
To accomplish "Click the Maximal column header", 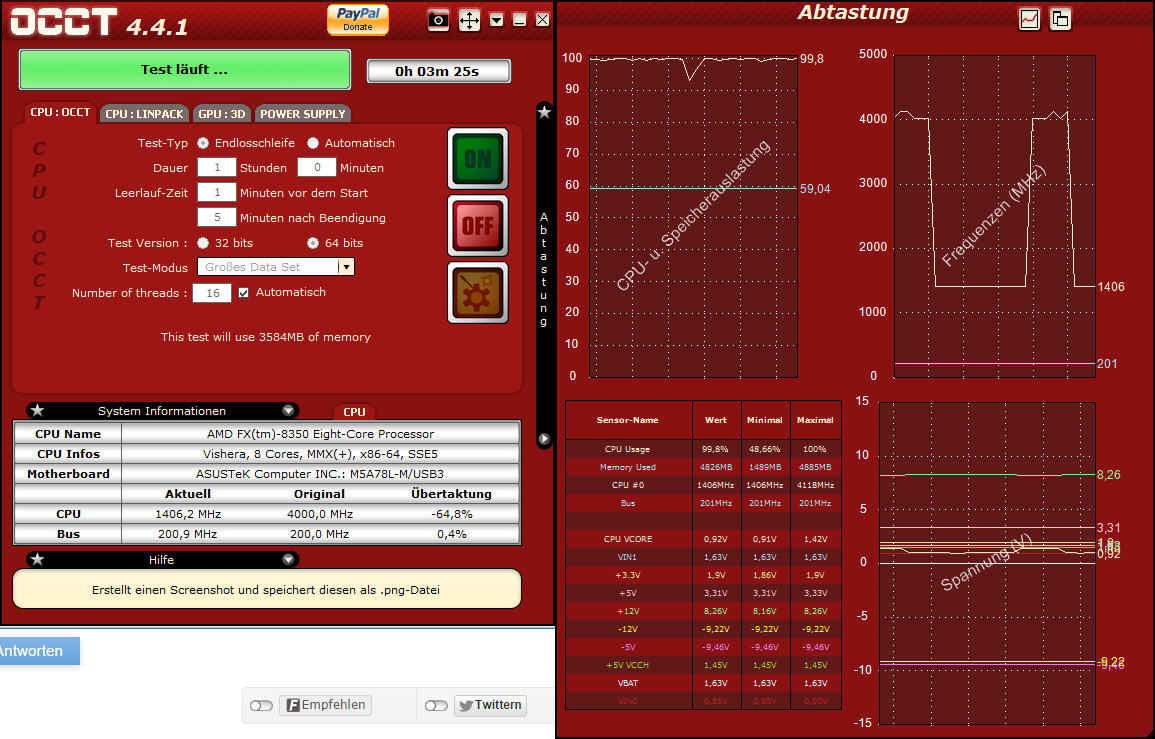I will click(x=815, y=420).
